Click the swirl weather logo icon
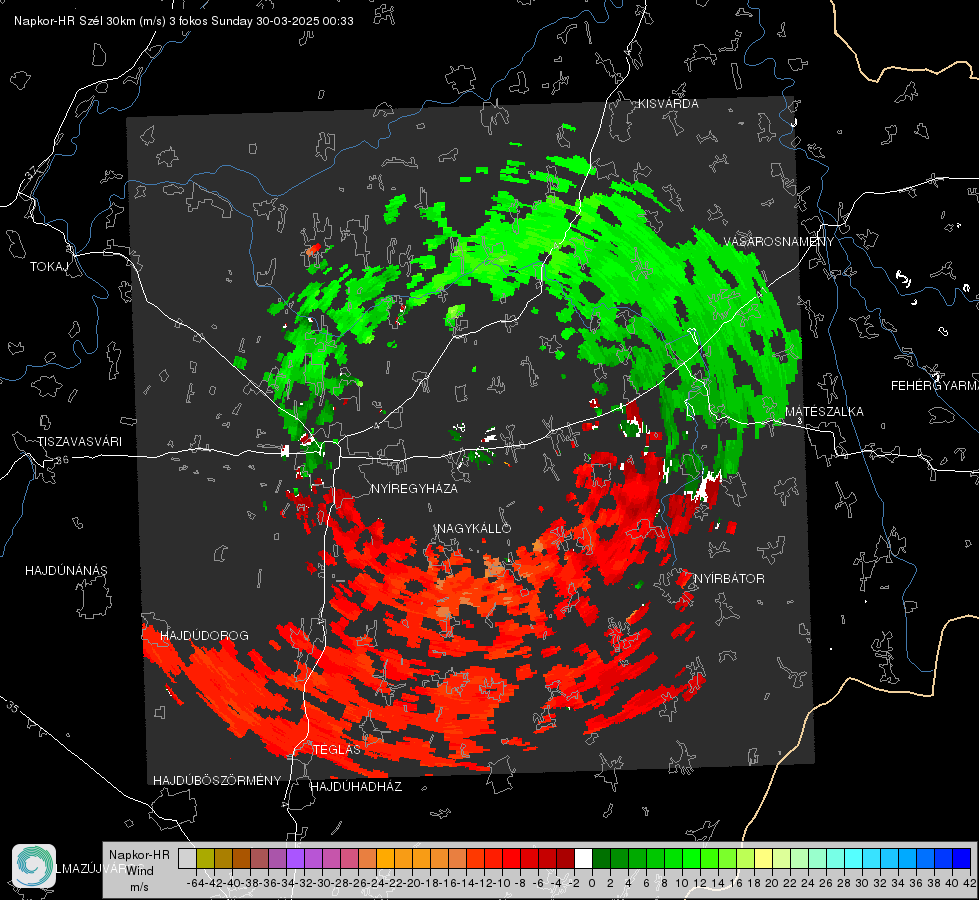This screenshot has height=900, width=979. [34, 866]
